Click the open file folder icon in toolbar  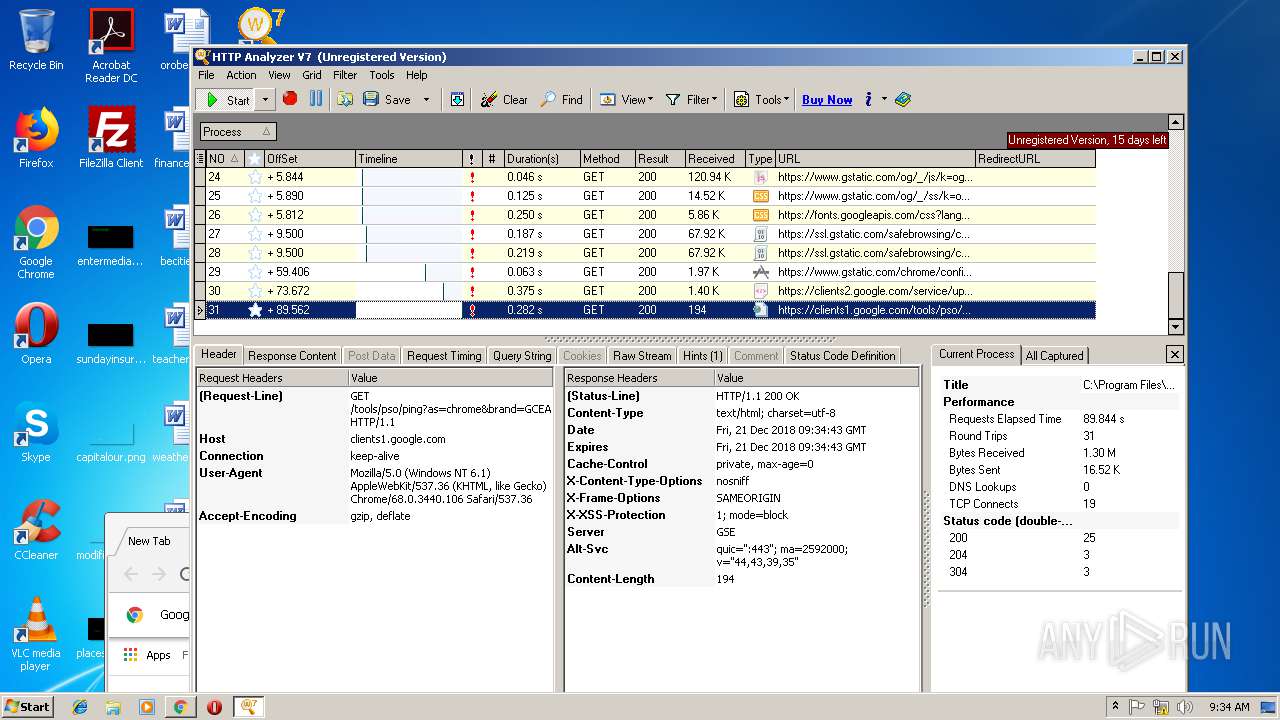pos(345,99)
